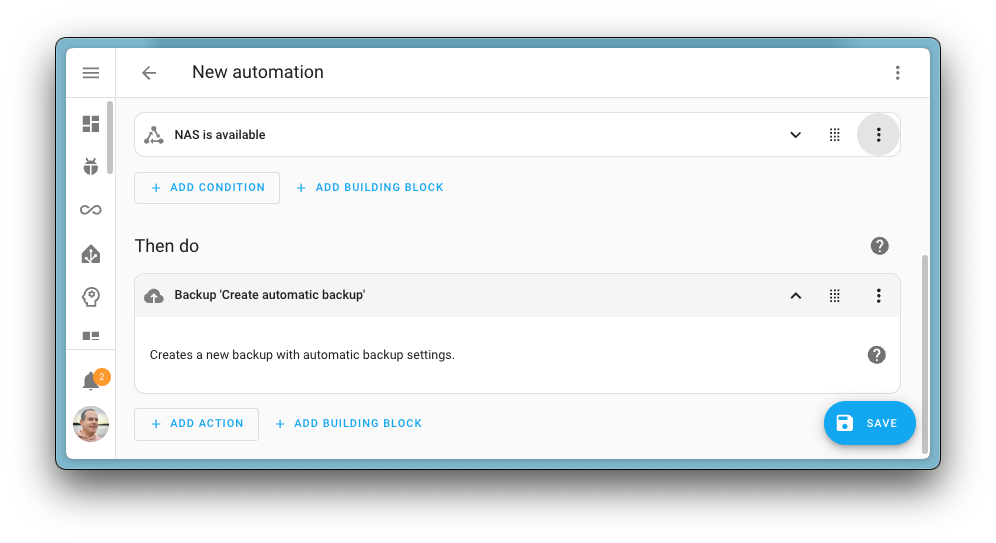Open the partially visible grid sidebar icon
Screen dimensions: 996x543
pos(91,336)
